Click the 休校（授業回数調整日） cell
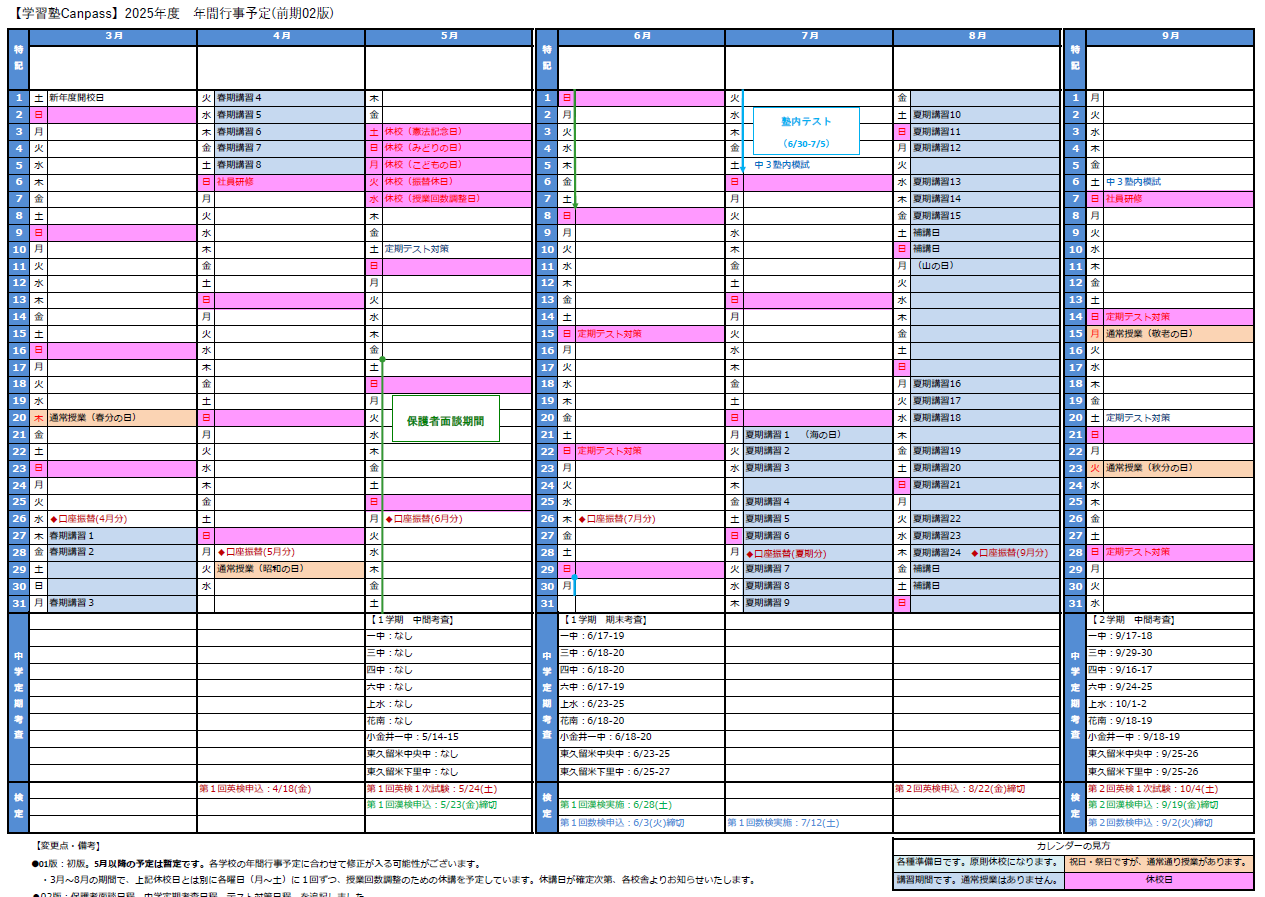 [457, 199]
